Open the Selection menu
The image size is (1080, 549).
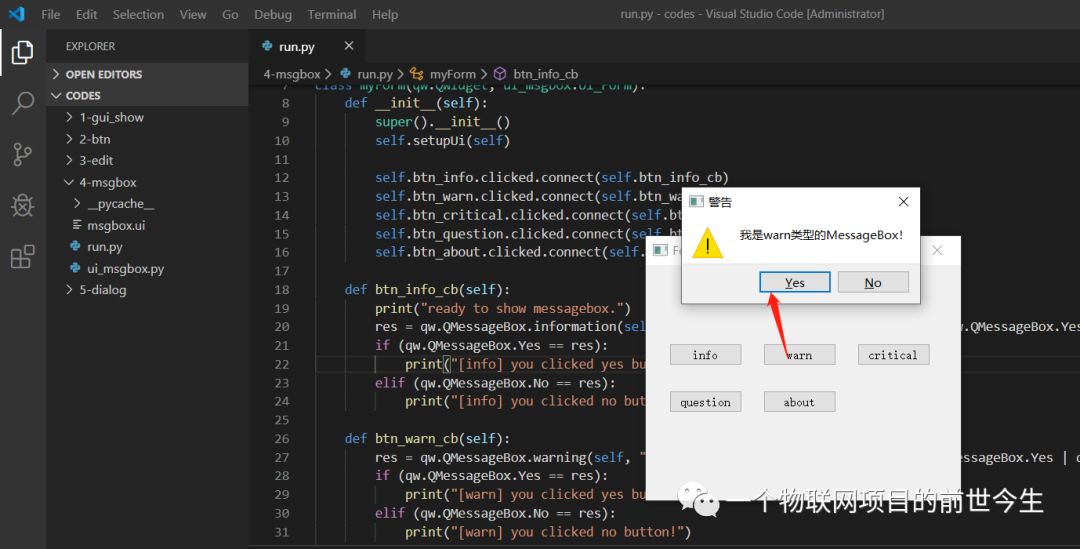tap(138, 14)
